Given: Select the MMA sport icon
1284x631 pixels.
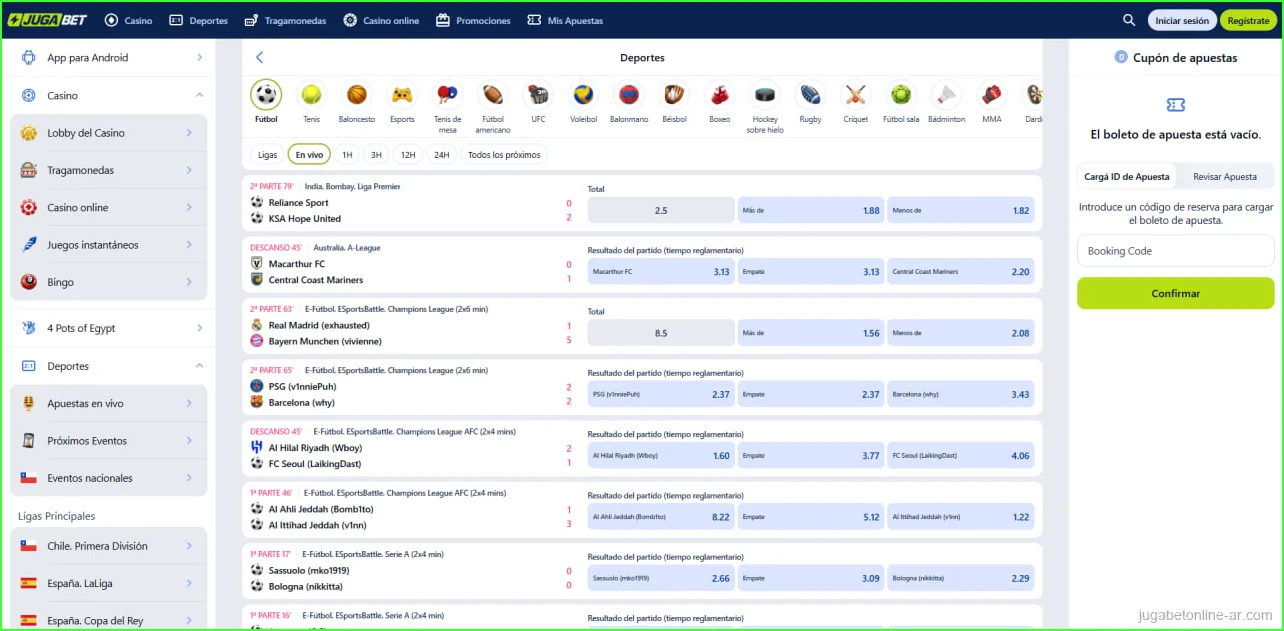Looking at the screenshot, I should coord(991,95).
